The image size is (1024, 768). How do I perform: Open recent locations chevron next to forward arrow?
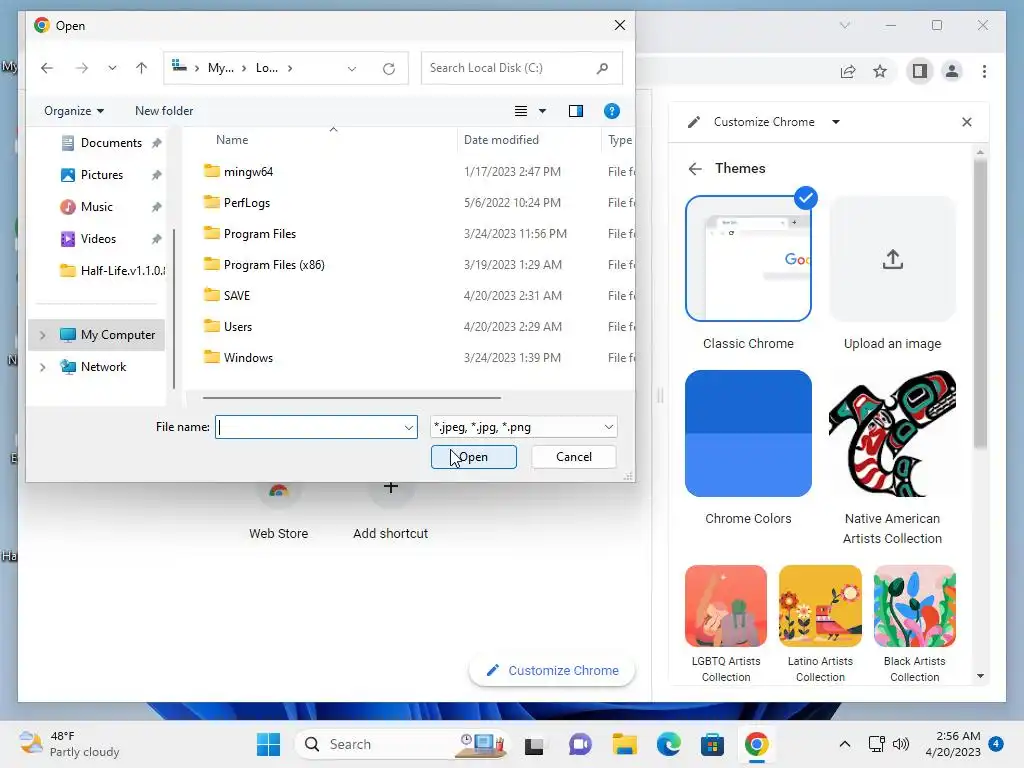112,68
